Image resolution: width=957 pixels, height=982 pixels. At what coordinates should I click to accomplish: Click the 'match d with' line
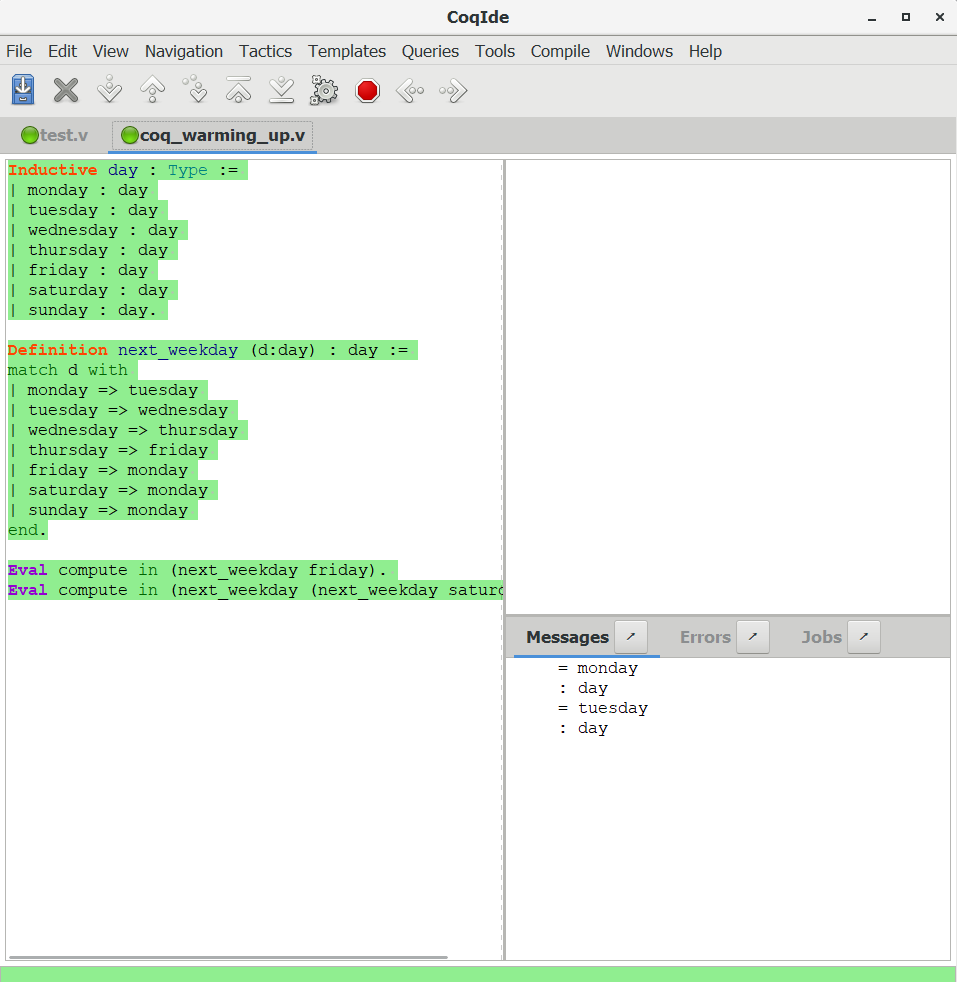coord(68,370)
